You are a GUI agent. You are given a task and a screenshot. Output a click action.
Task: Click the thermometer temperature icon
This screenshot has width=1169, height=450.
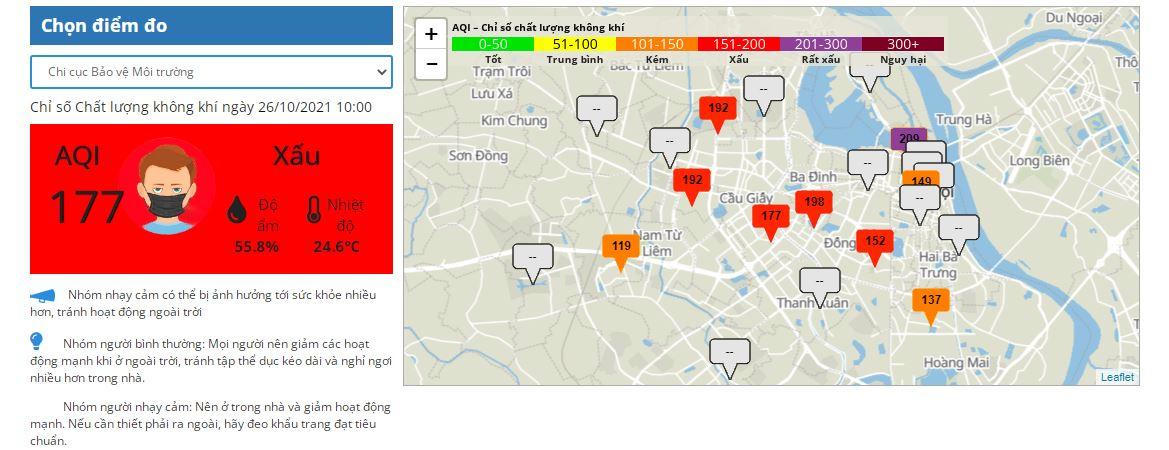[314, 210]
